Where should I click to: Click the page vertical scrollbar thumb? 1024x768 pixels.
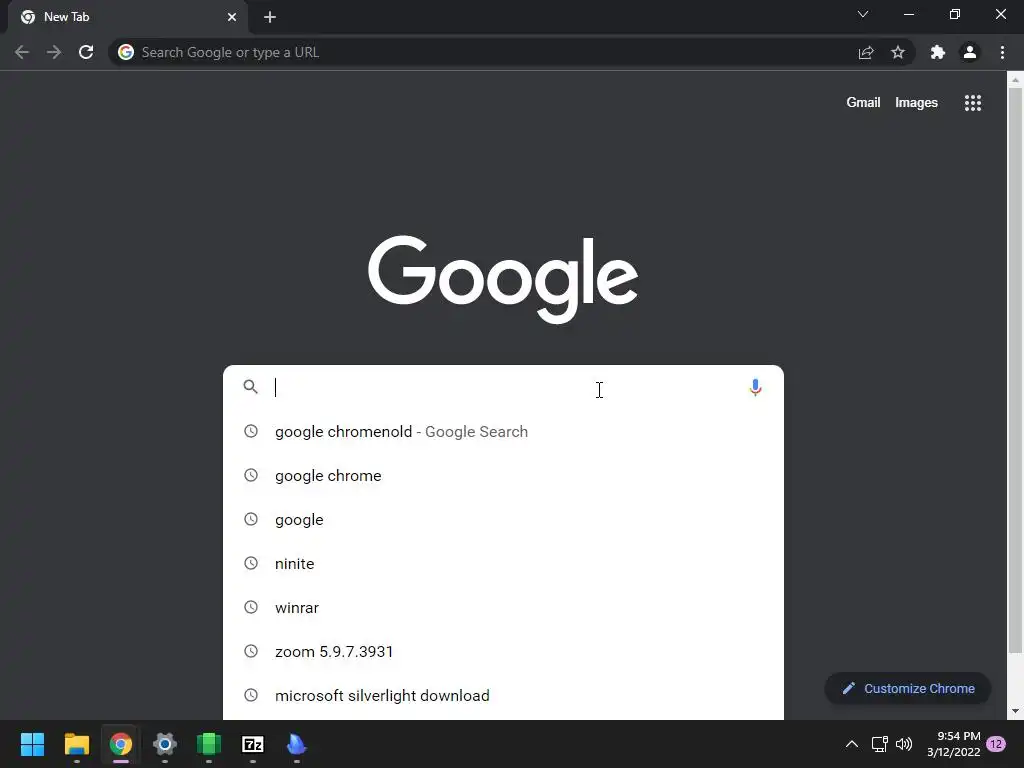(x=1015, y=369)
